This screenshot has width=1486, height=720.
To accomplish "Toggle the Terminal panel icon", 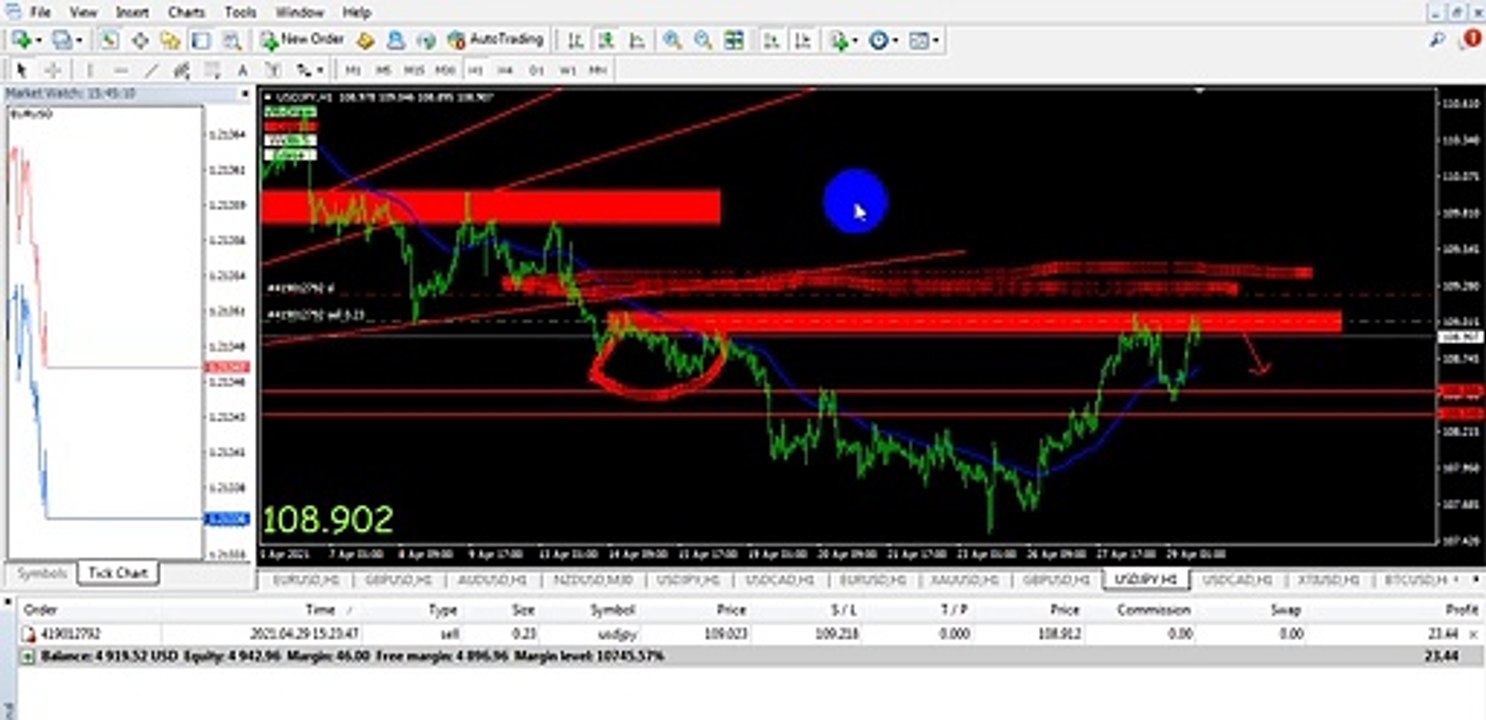I will pyautogui.click(x=201, y=40).
